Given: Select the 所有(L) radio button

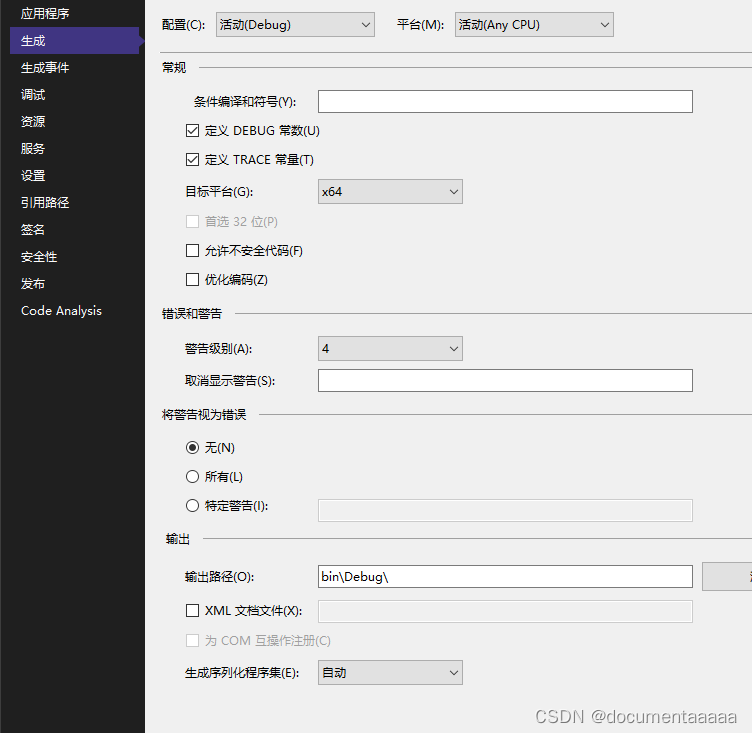Looking at the screenshot, I should pos(192,476).
